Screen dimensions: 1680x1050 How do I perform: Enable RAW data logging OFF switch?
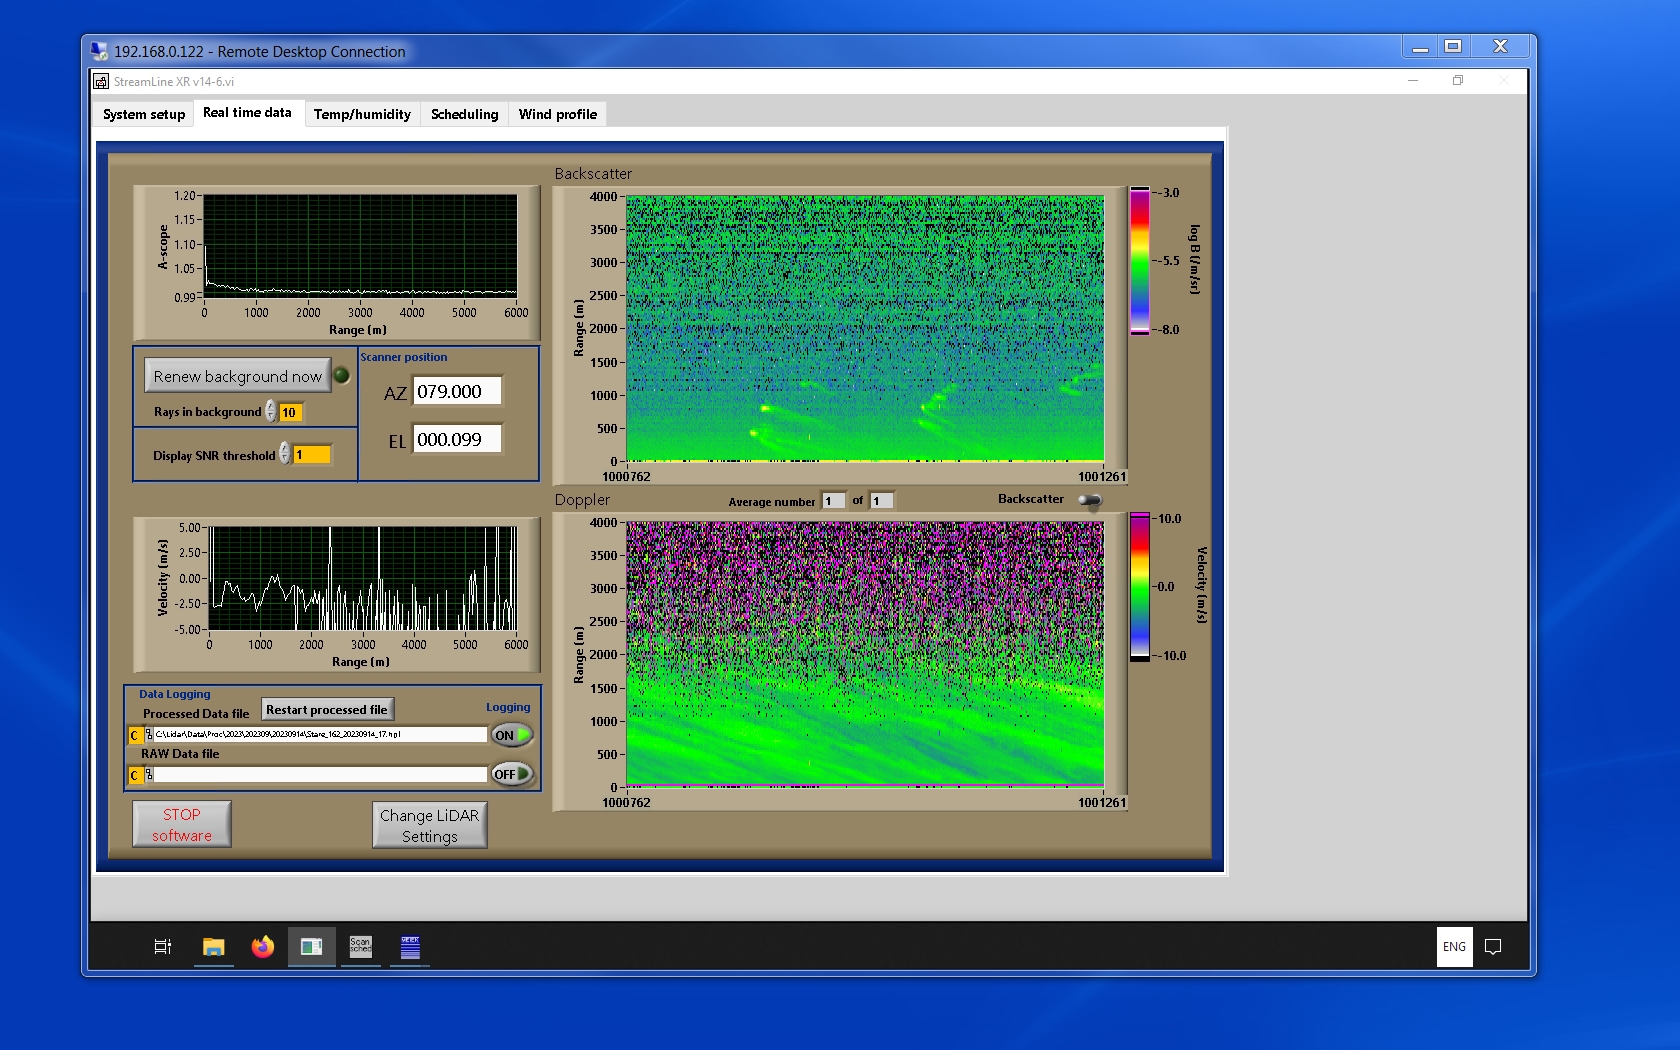[x=511, y=774]
